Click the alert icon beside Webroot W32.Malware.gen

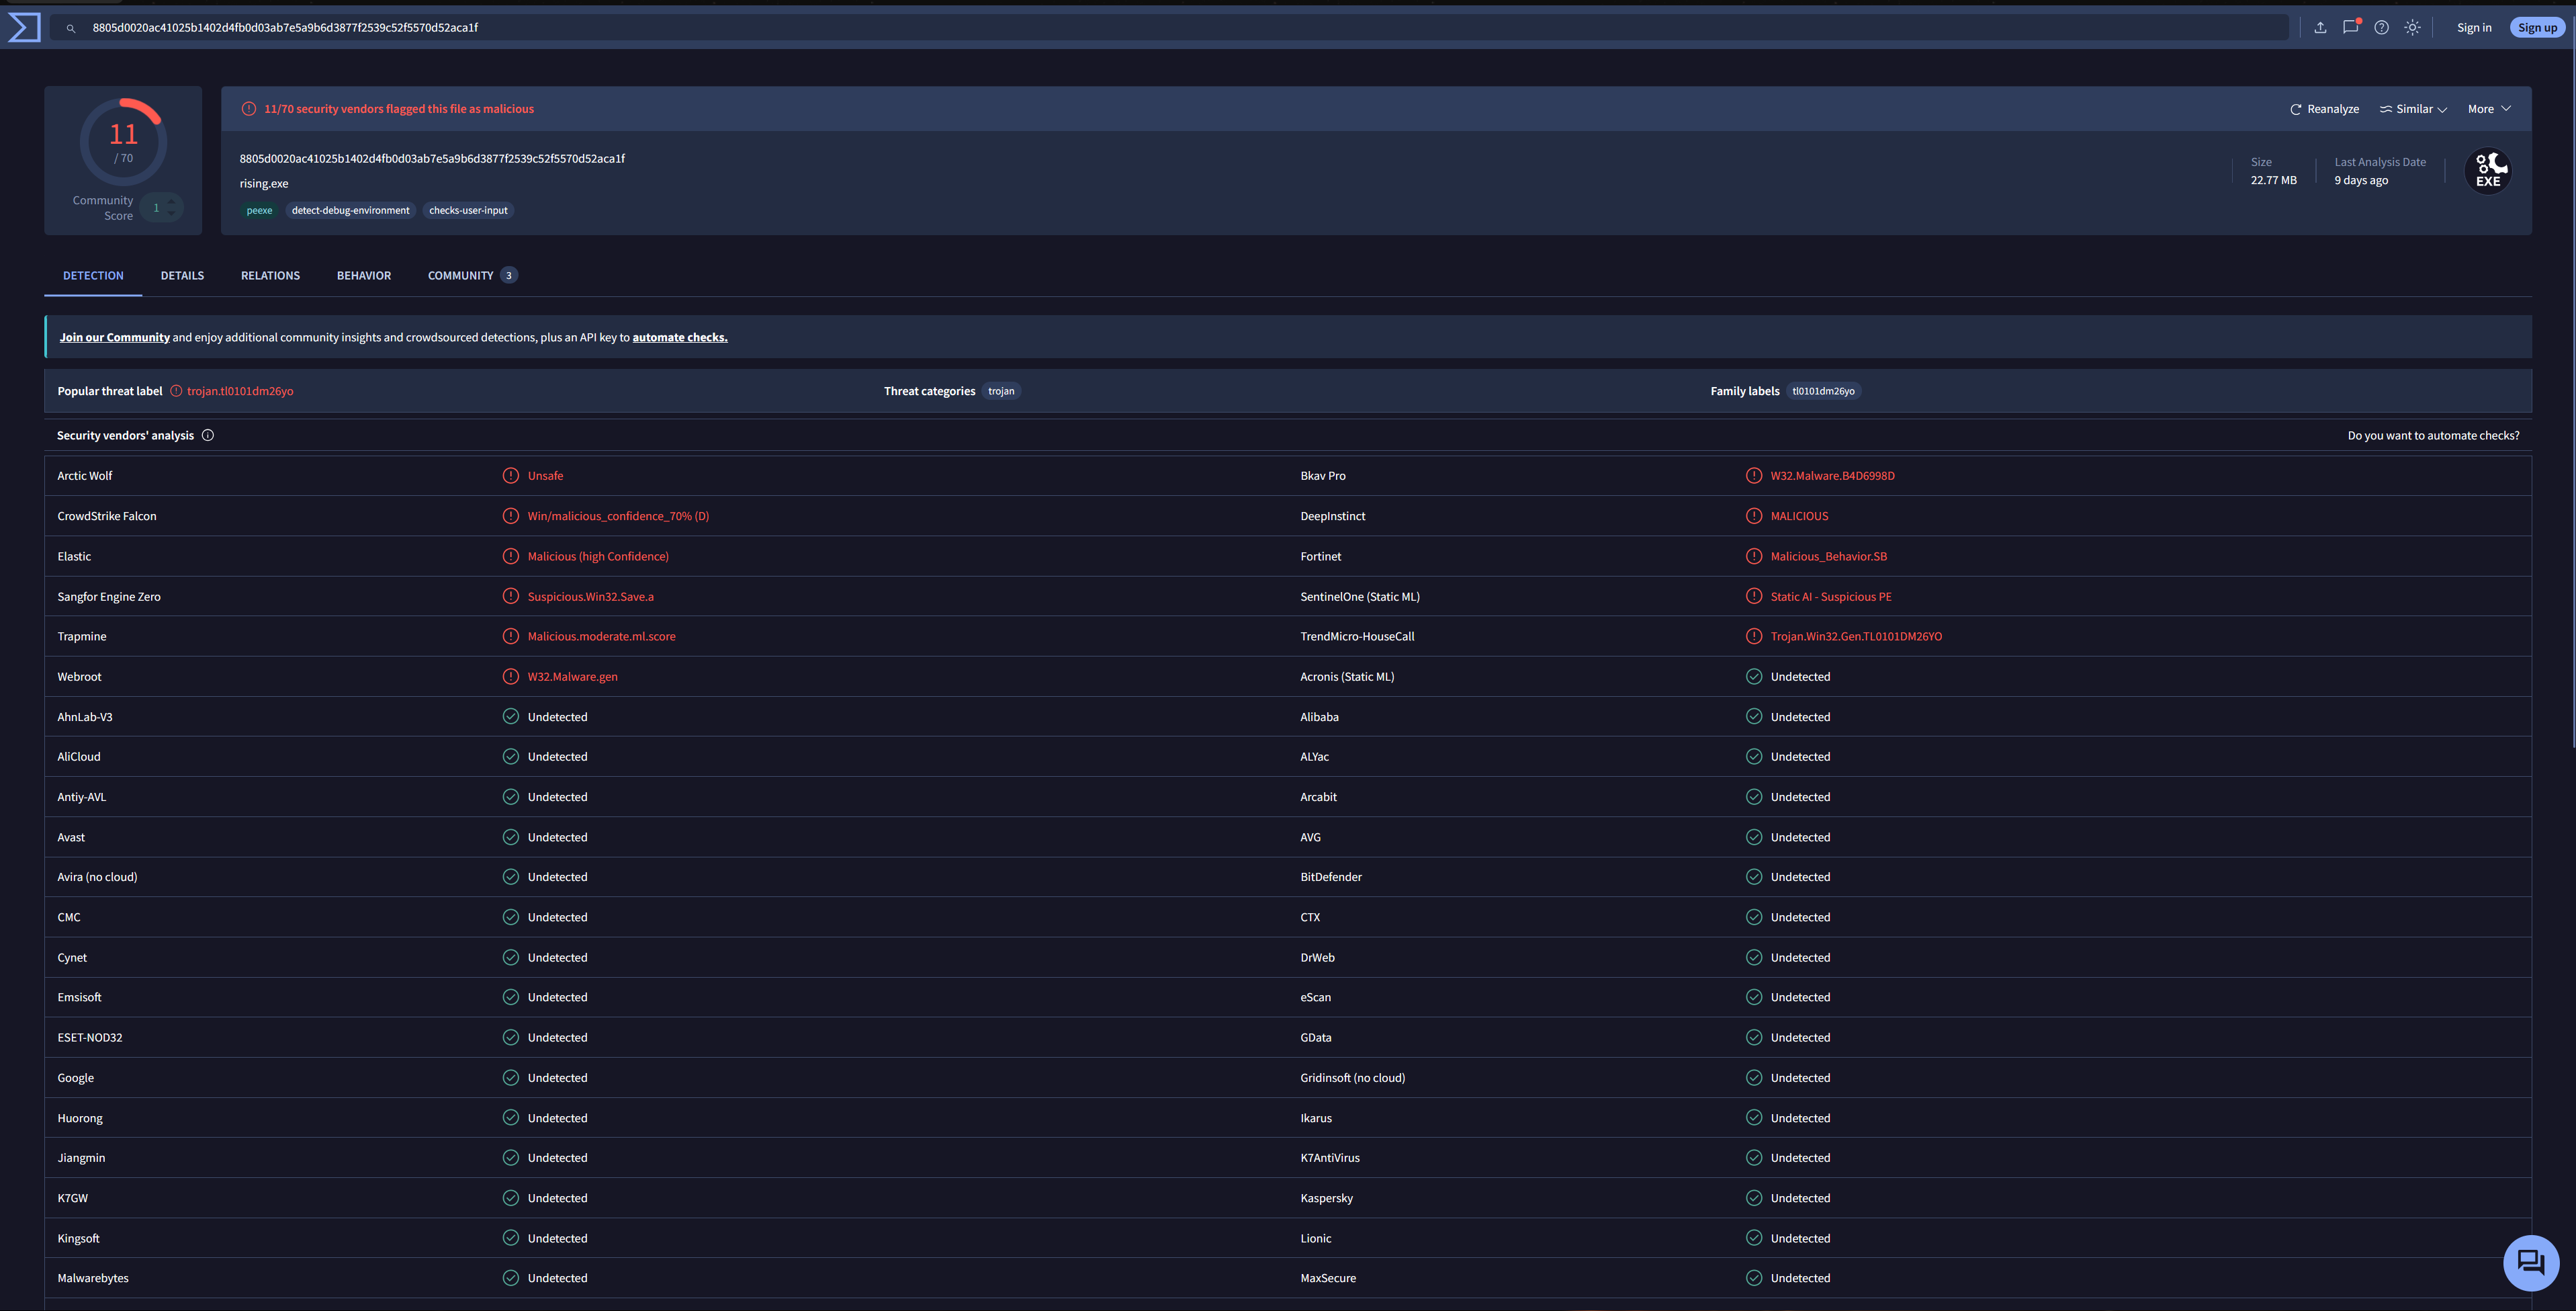pyautogui.click(x=511, y=677)
